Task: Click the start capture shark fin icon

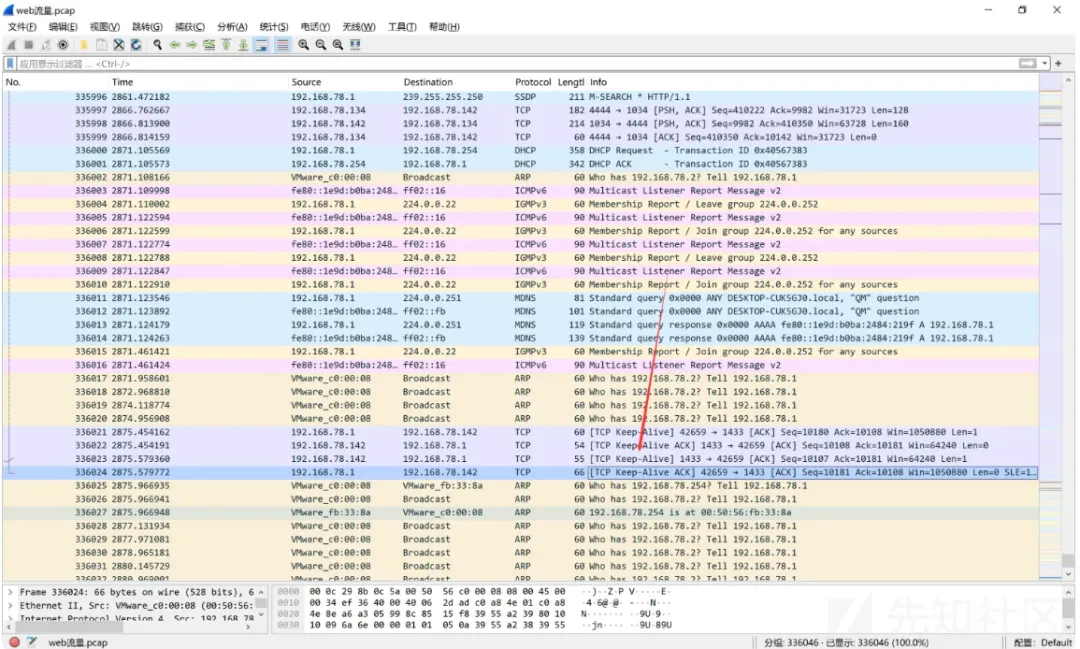Action: (x=11, y=45)
